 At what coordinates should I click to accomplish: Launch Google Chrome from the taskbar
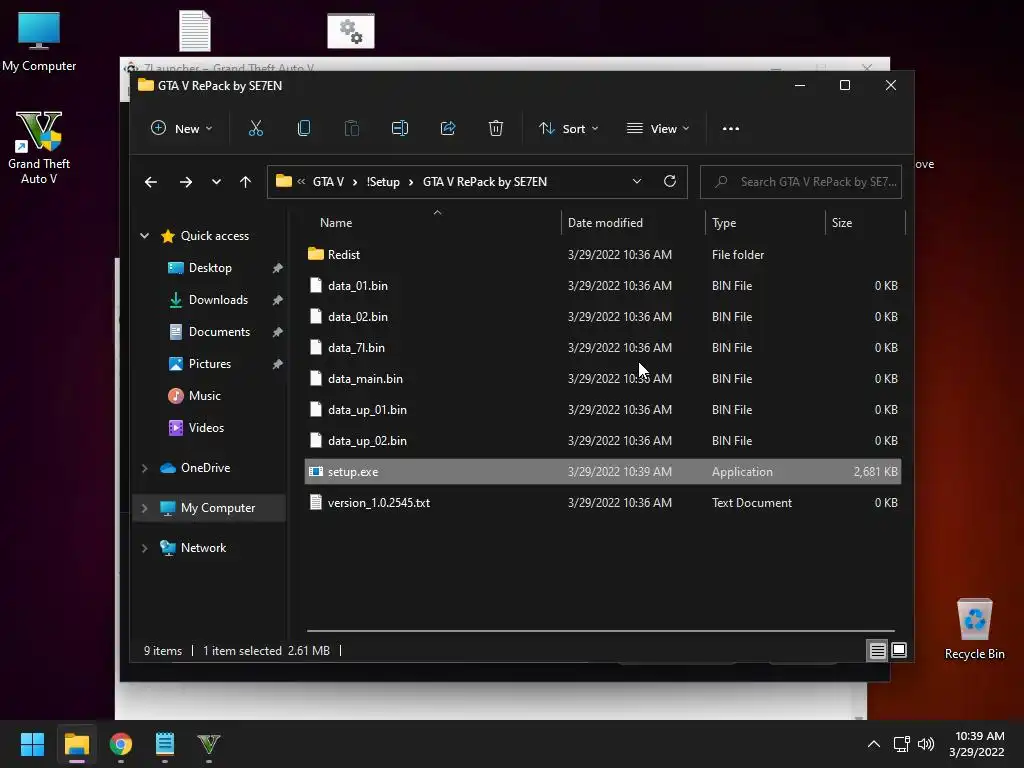[121, 744]
